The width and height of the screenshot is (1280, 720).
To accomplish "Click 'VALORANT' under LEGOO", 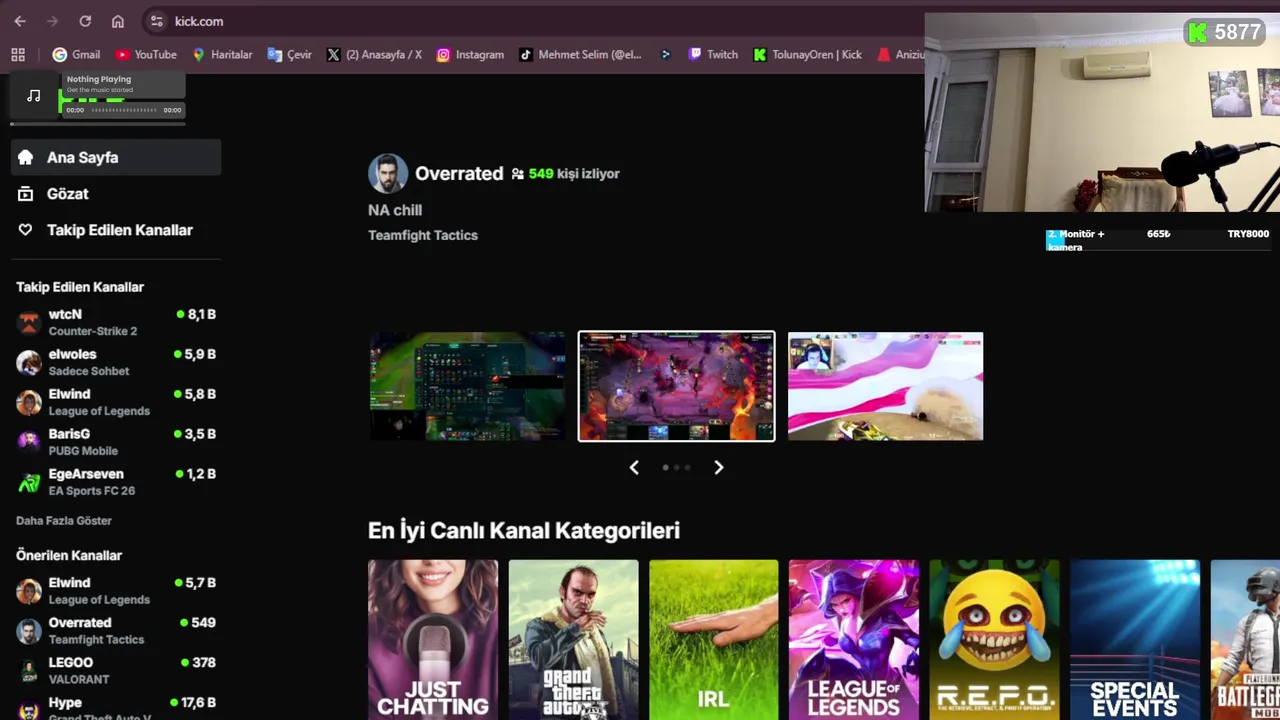I will coord(79,679).
